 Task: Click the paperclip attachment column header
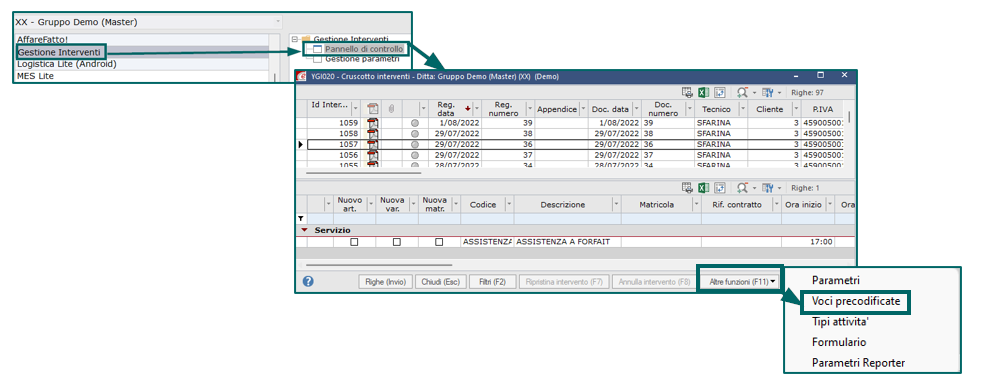392,109
